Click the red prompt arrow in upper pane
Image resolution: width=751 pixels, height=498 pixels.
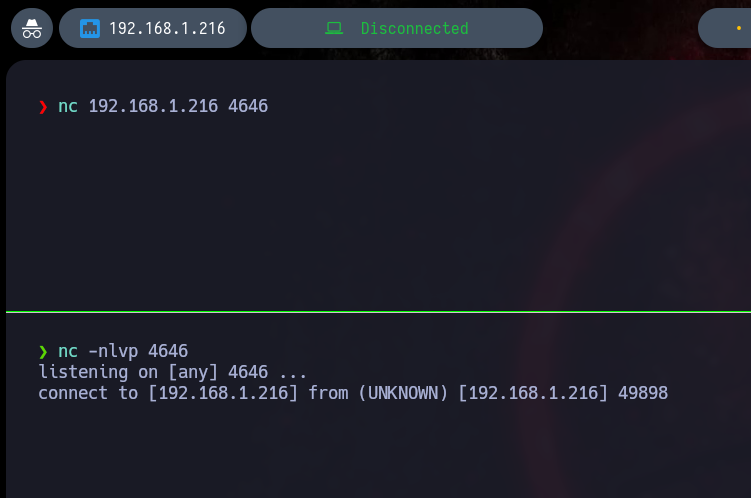click(x=43, y=107)
